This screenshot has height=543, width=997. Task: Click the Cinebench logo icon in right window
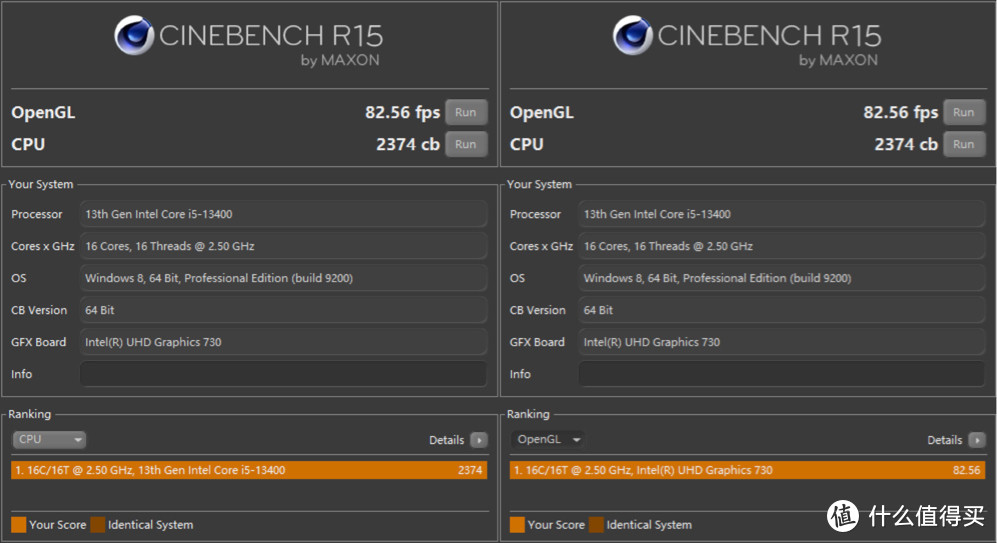pyautogui.click(x=633, y=35)
